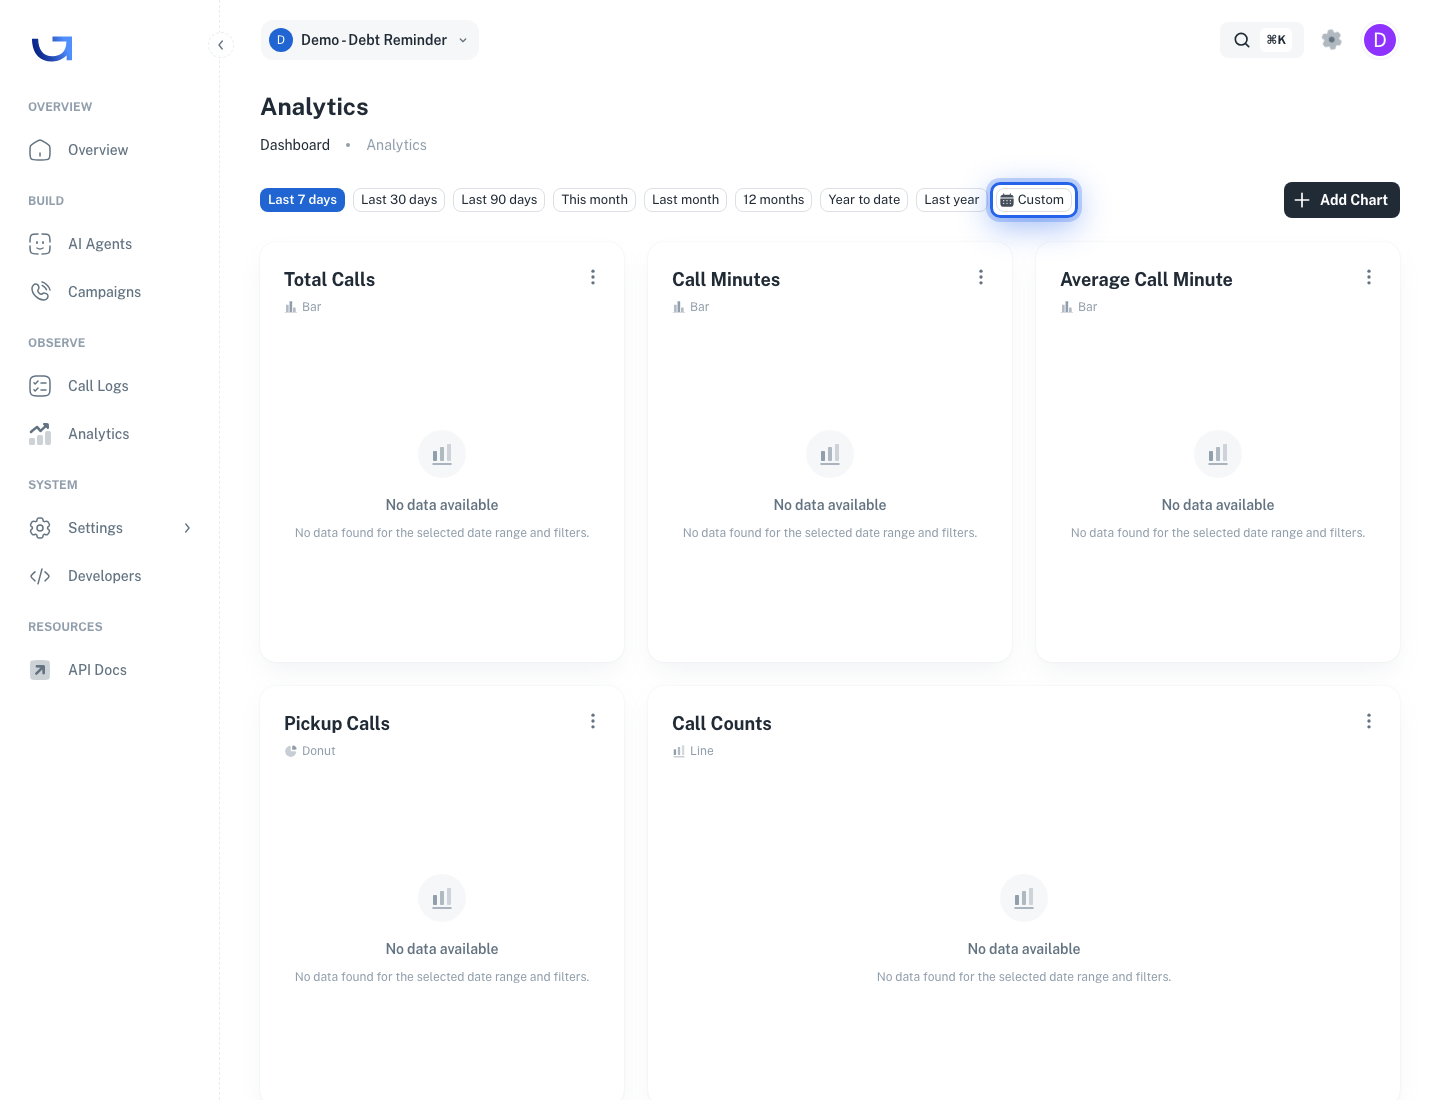Open the Overview home icon
The width and height of the screenshot is (1440, 1100).
point(40,150)
